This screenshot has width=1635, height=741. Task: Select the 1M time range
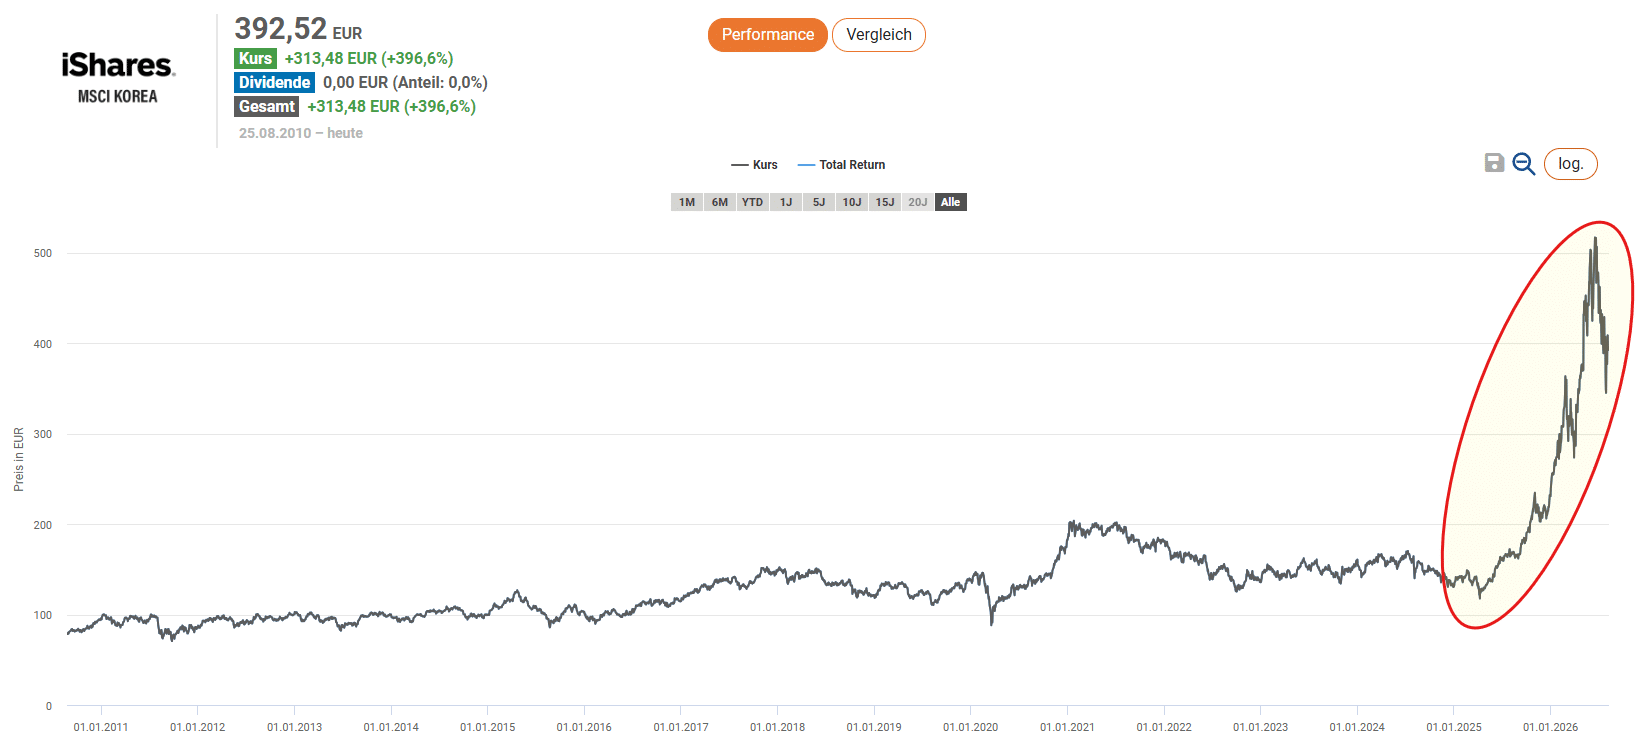[687, 202]
